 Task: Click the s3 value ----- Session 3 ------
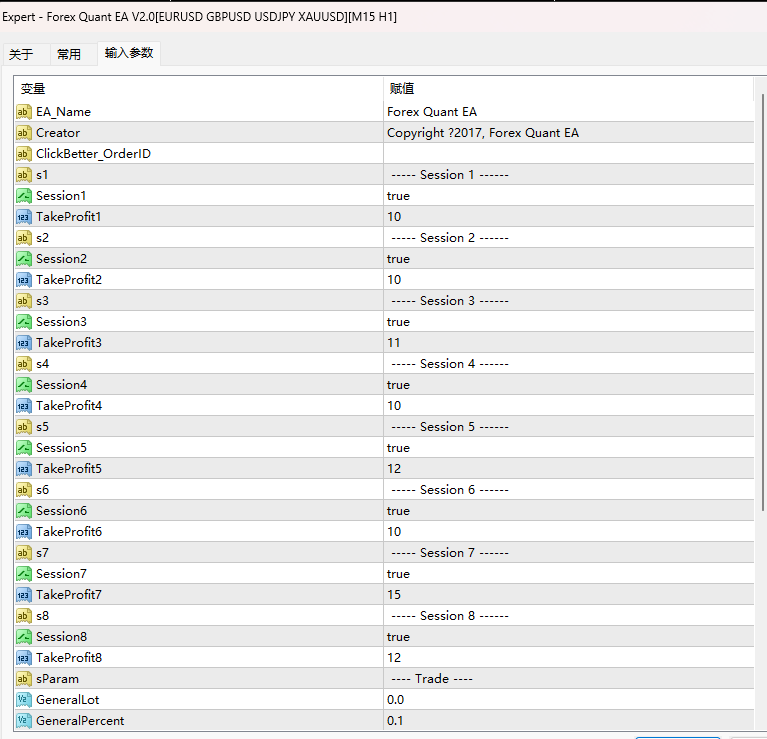(450, 301)
